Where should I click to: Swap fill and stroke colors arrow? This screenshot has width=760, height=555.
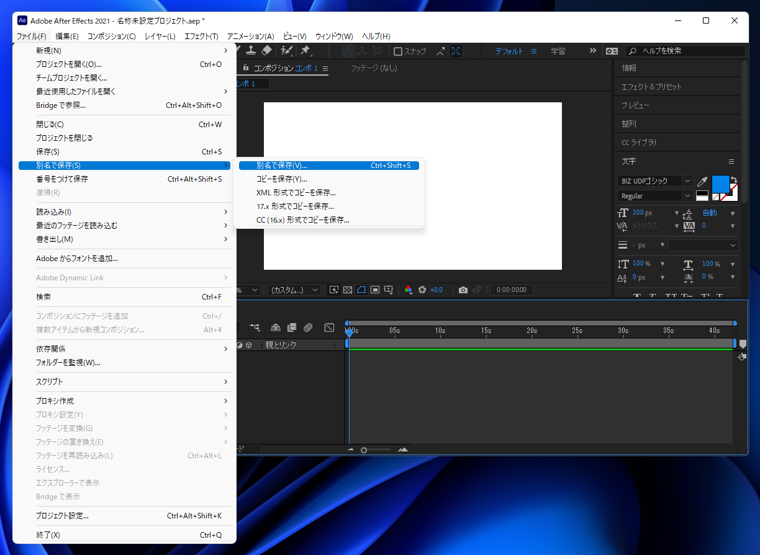pos(733,180)
